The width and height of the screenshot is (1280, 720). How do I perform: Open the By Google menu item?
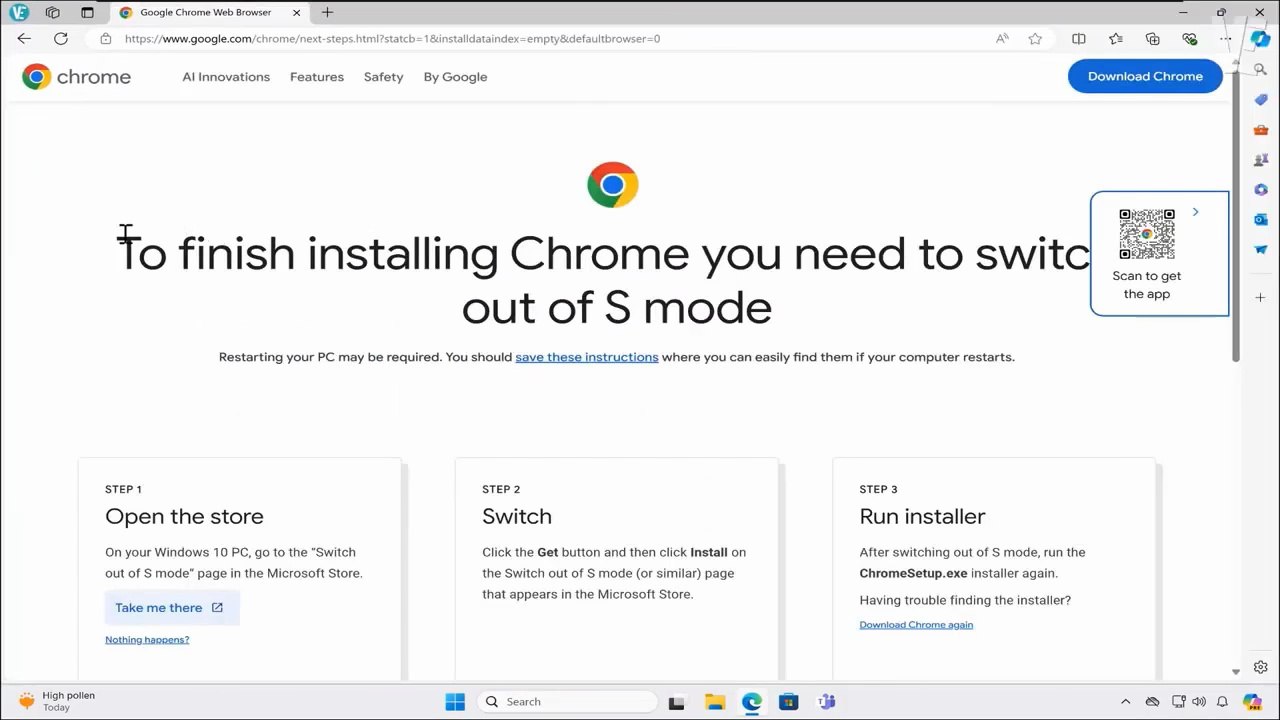point(455,77)
